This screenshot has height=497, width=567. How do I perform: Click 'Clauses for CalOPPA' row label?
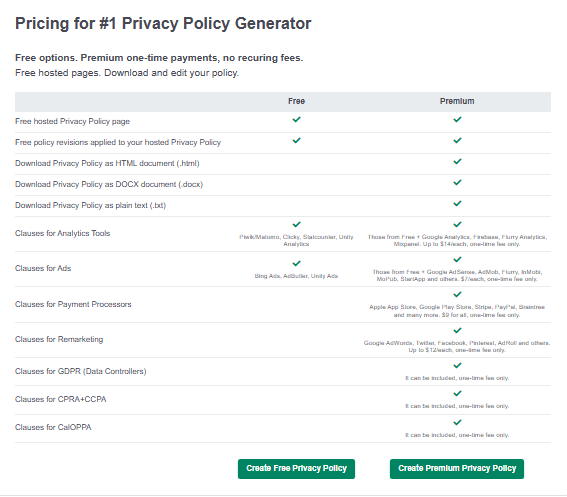point(53,427)
